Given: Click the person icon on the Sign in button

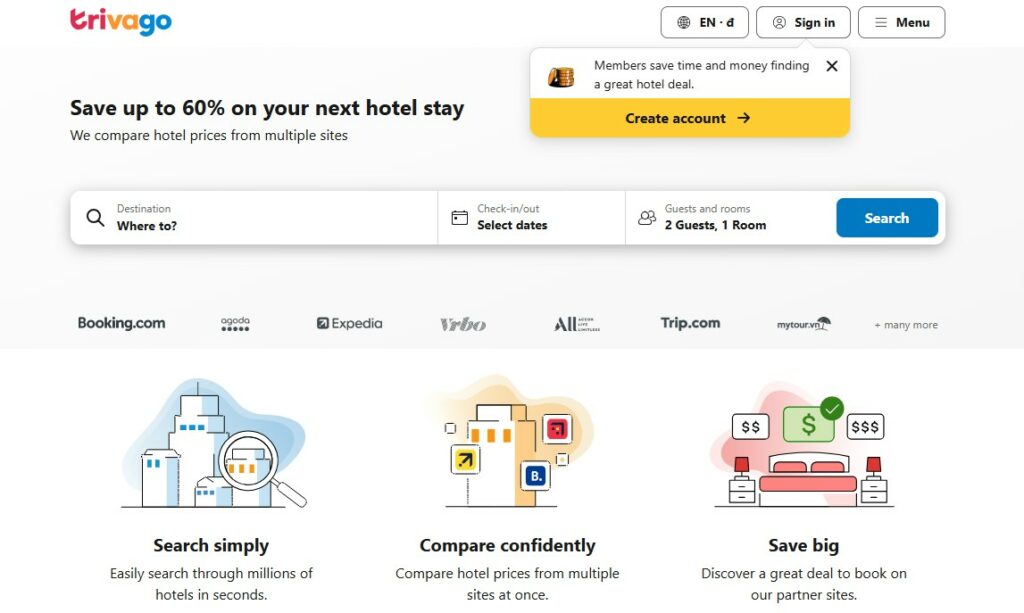Looking at the screenshot, I should click(777, 21).
